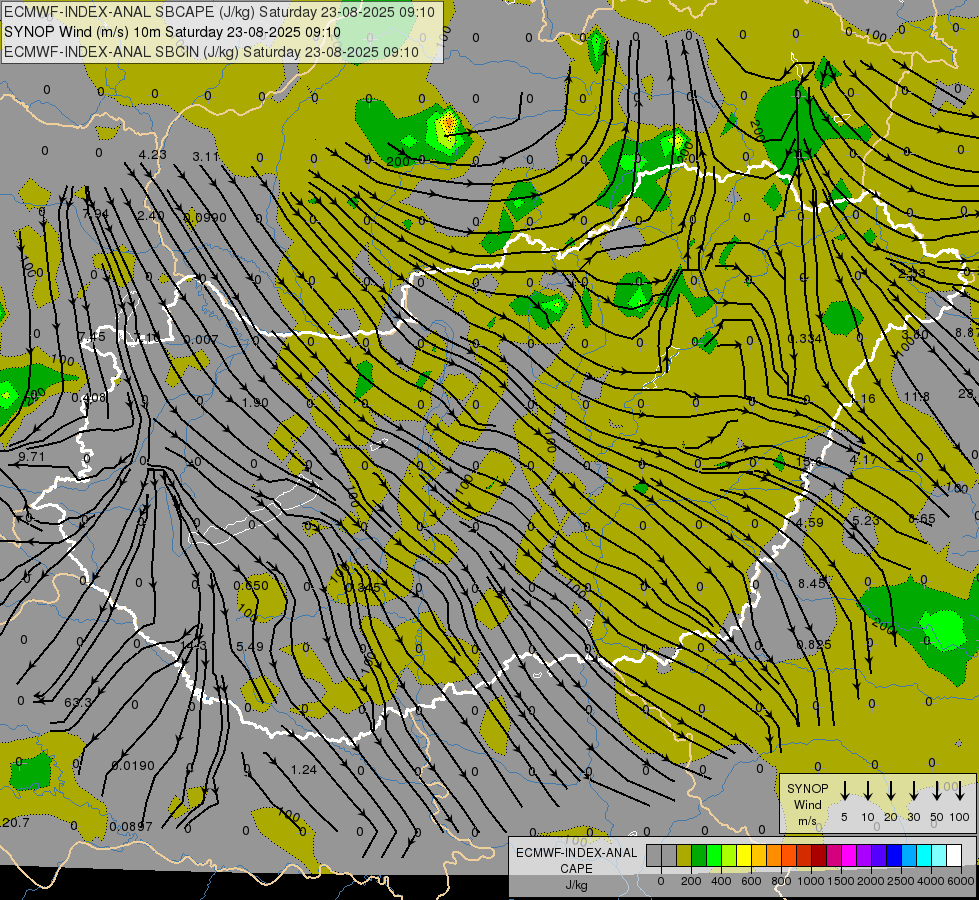Click the 10 m/s wind arrow in legend

point(867,790)
